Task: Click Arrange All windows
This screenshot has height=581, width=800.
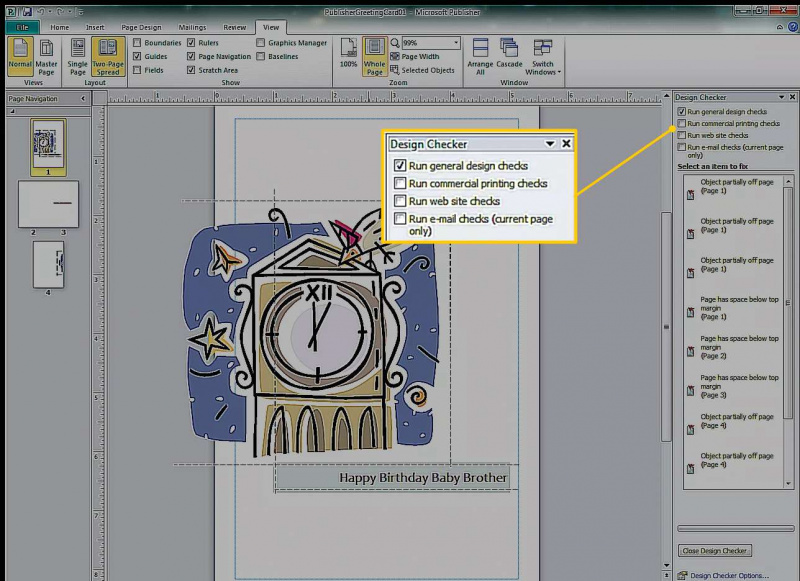Action: (x=480, y=56)
